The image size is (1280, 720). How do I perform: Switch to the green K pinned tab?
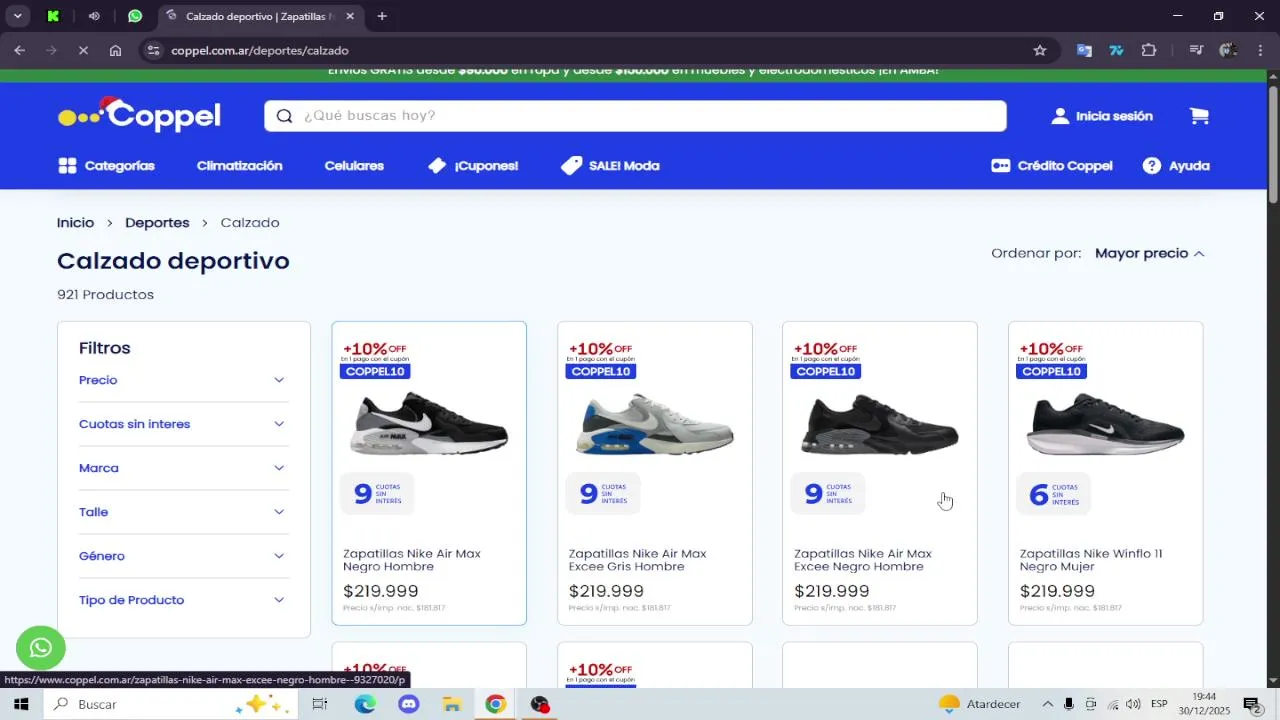tap(54, 16)
